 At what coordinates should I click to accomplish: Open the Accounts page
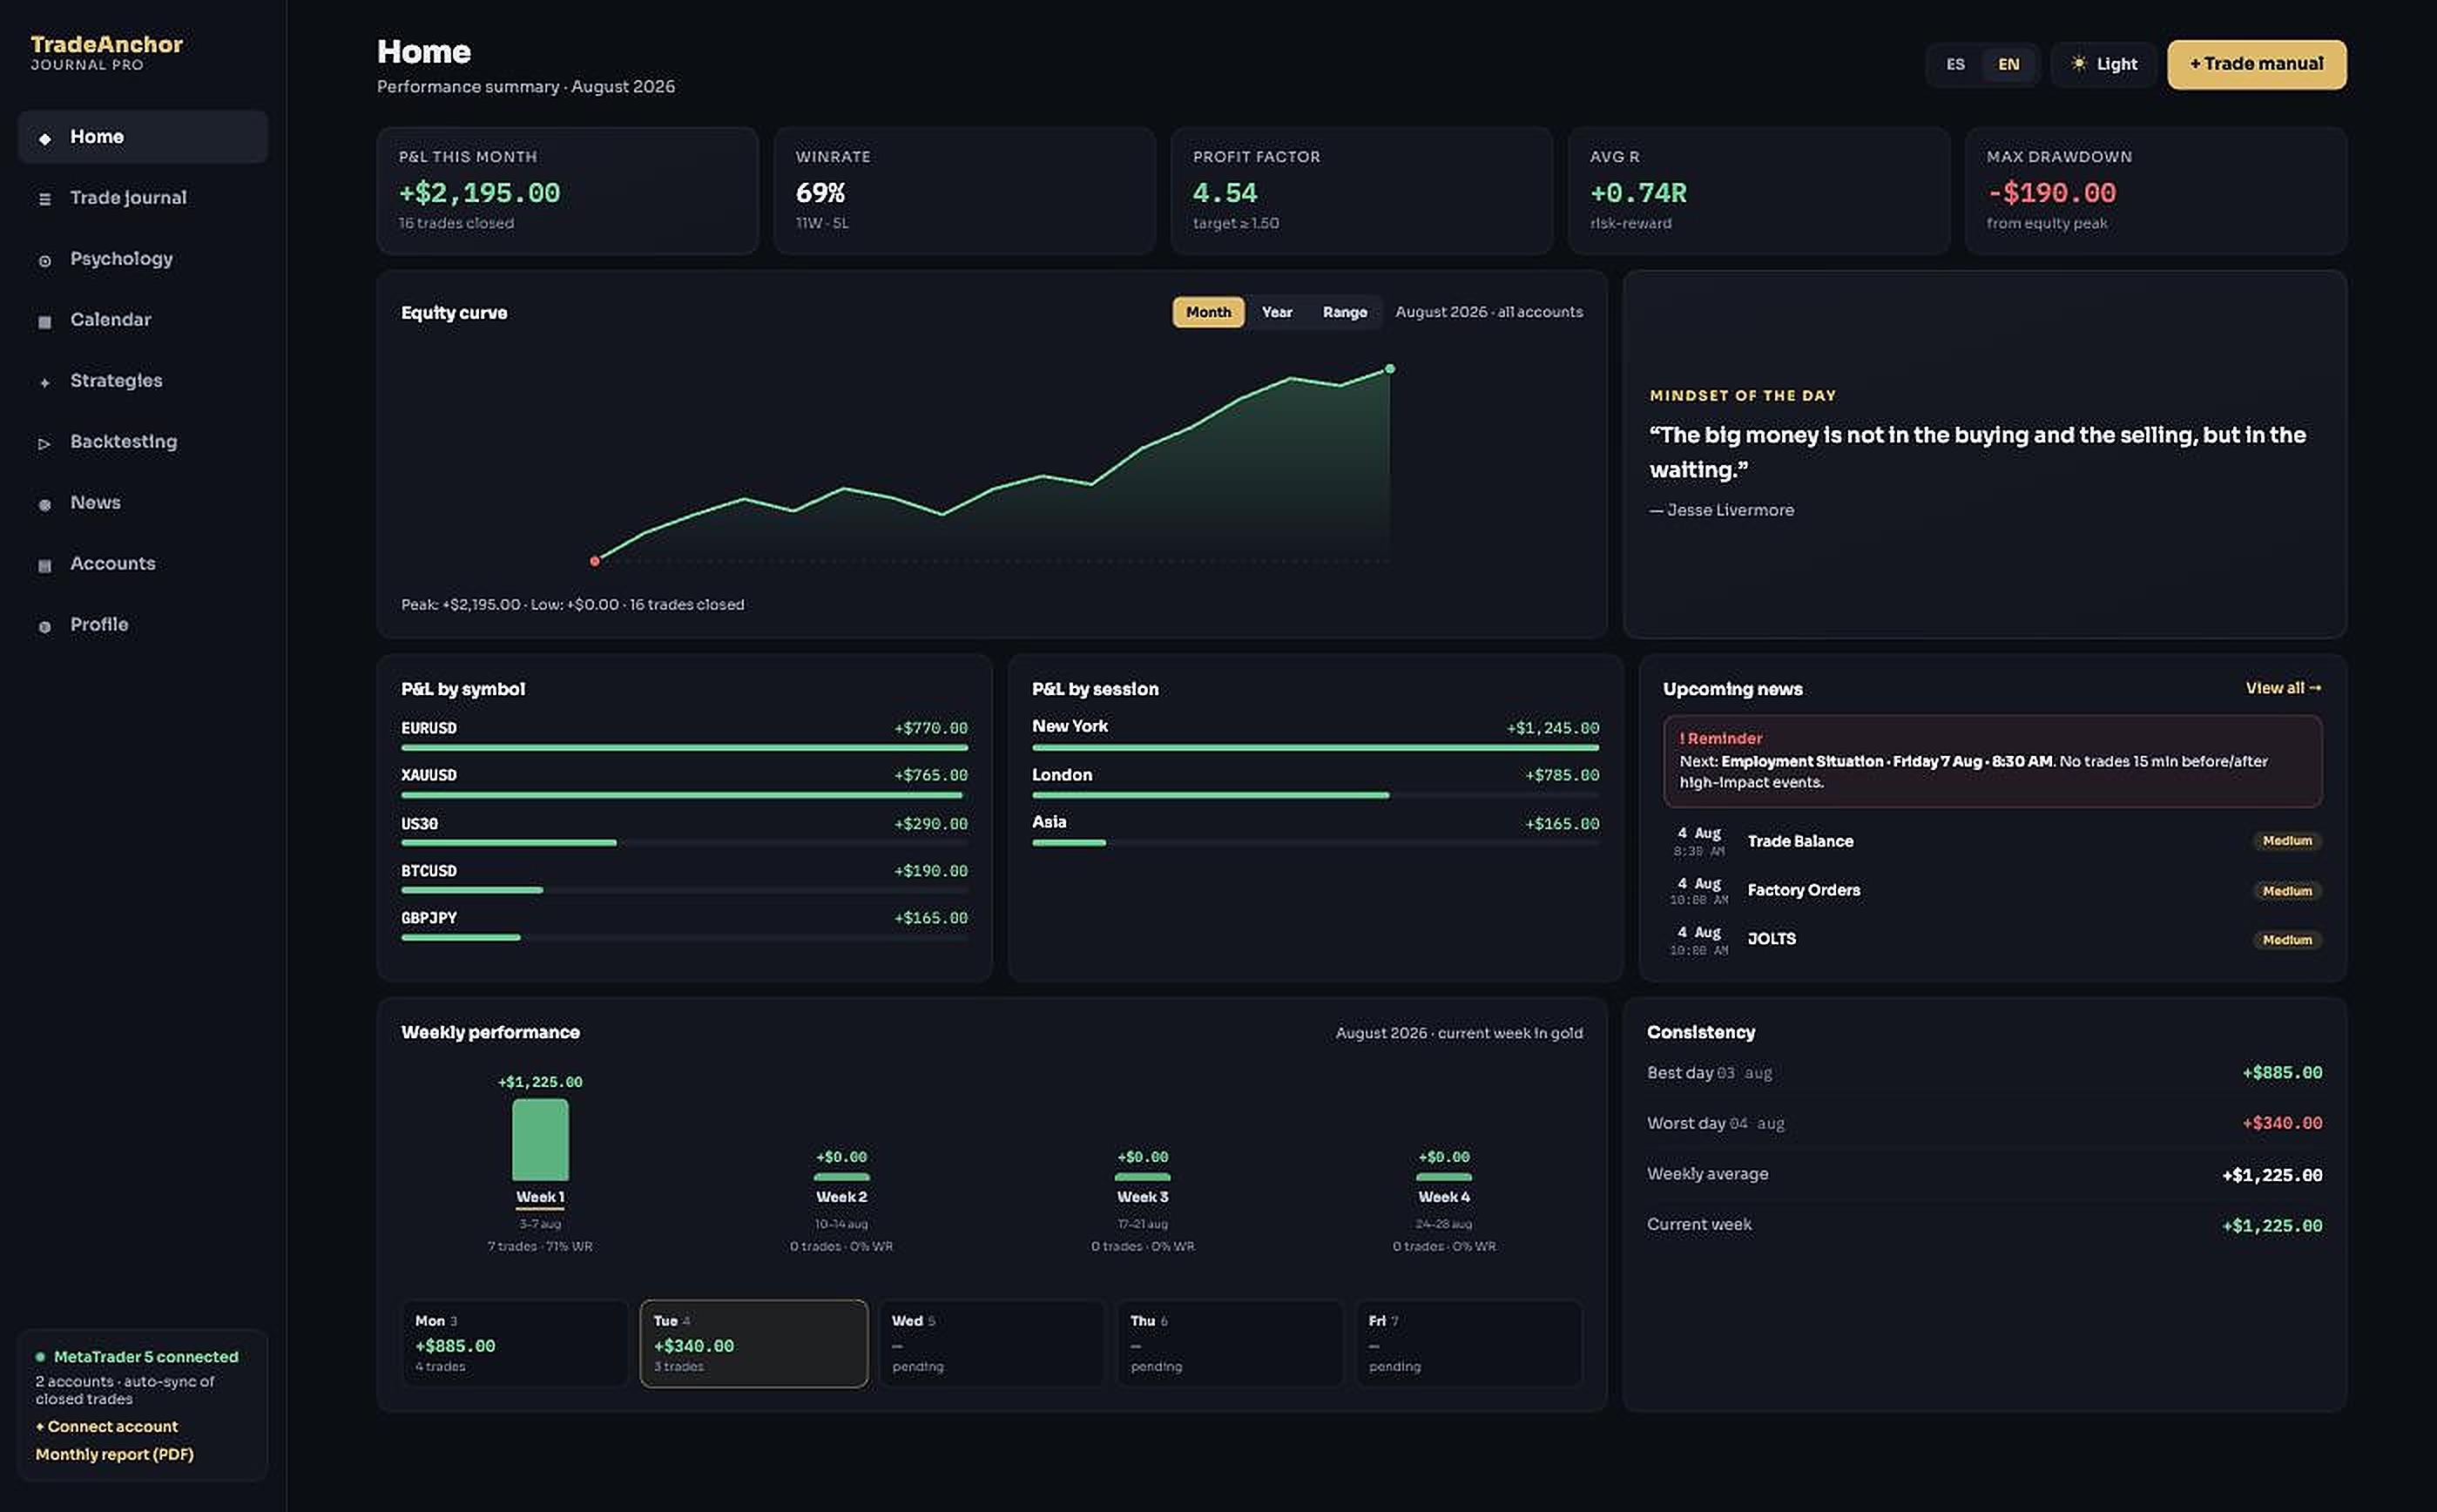142,564
